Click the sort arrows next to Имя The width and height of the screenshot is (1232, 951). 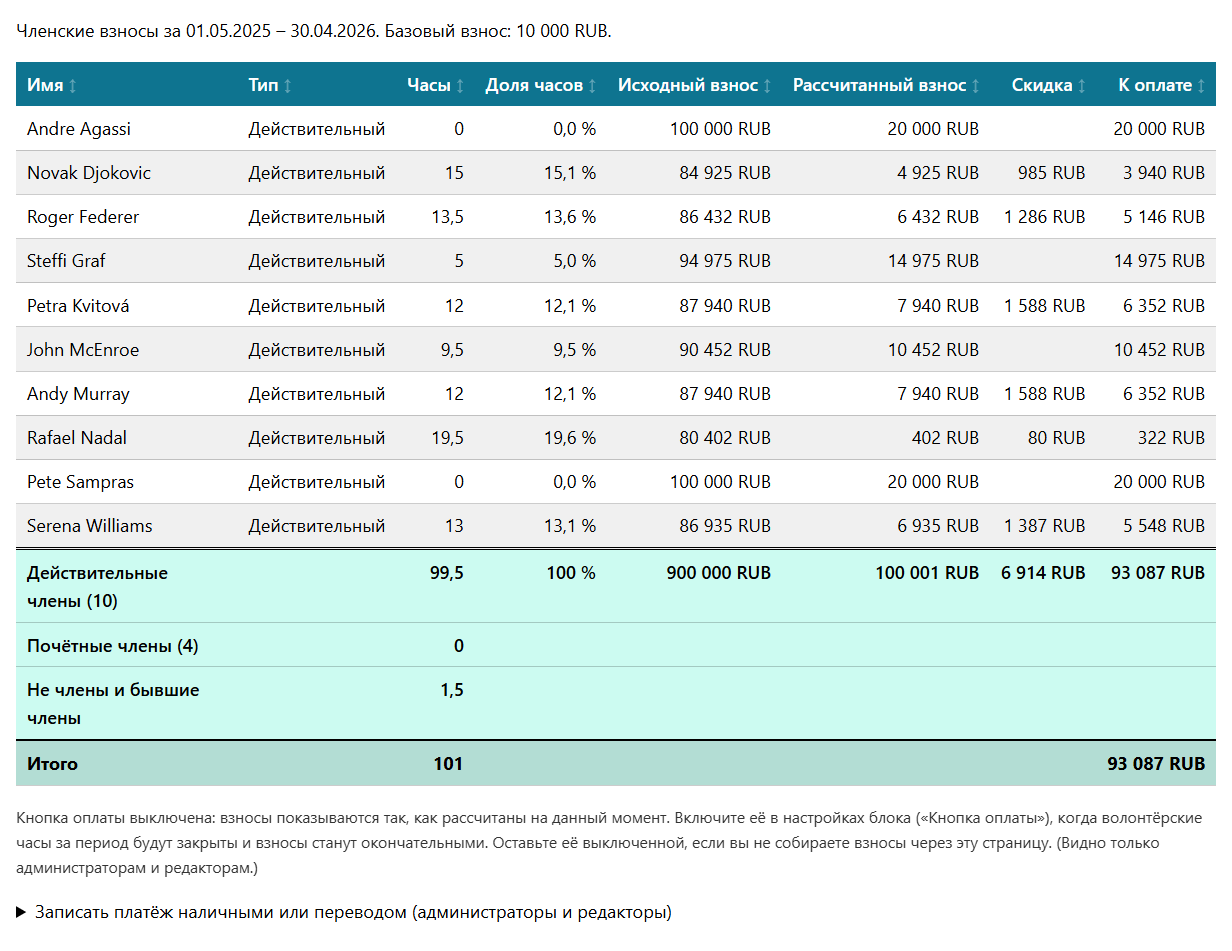tap(72, 86)
